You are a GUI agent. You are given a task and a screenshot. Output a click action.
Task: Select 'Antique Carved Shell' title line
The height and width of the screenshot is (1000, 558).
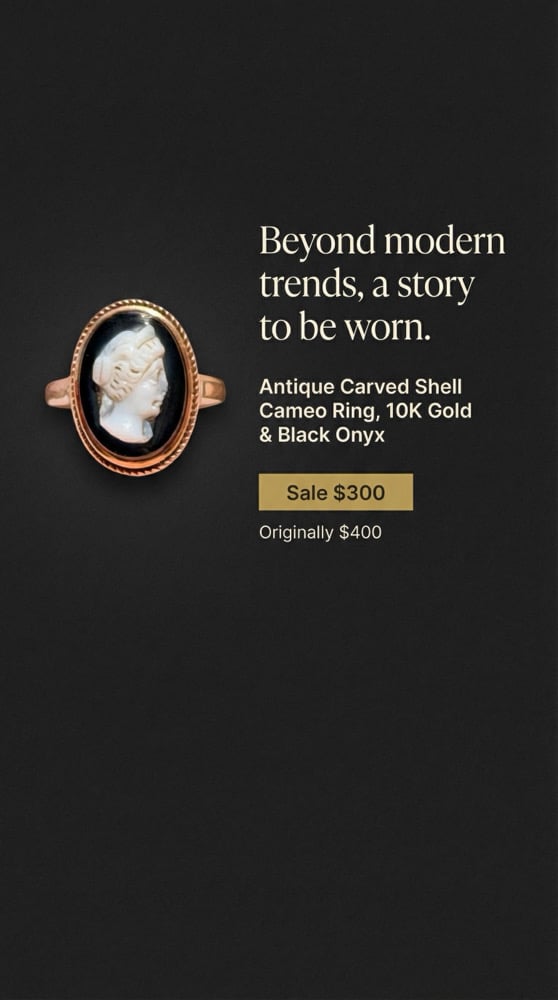[360, 387]
